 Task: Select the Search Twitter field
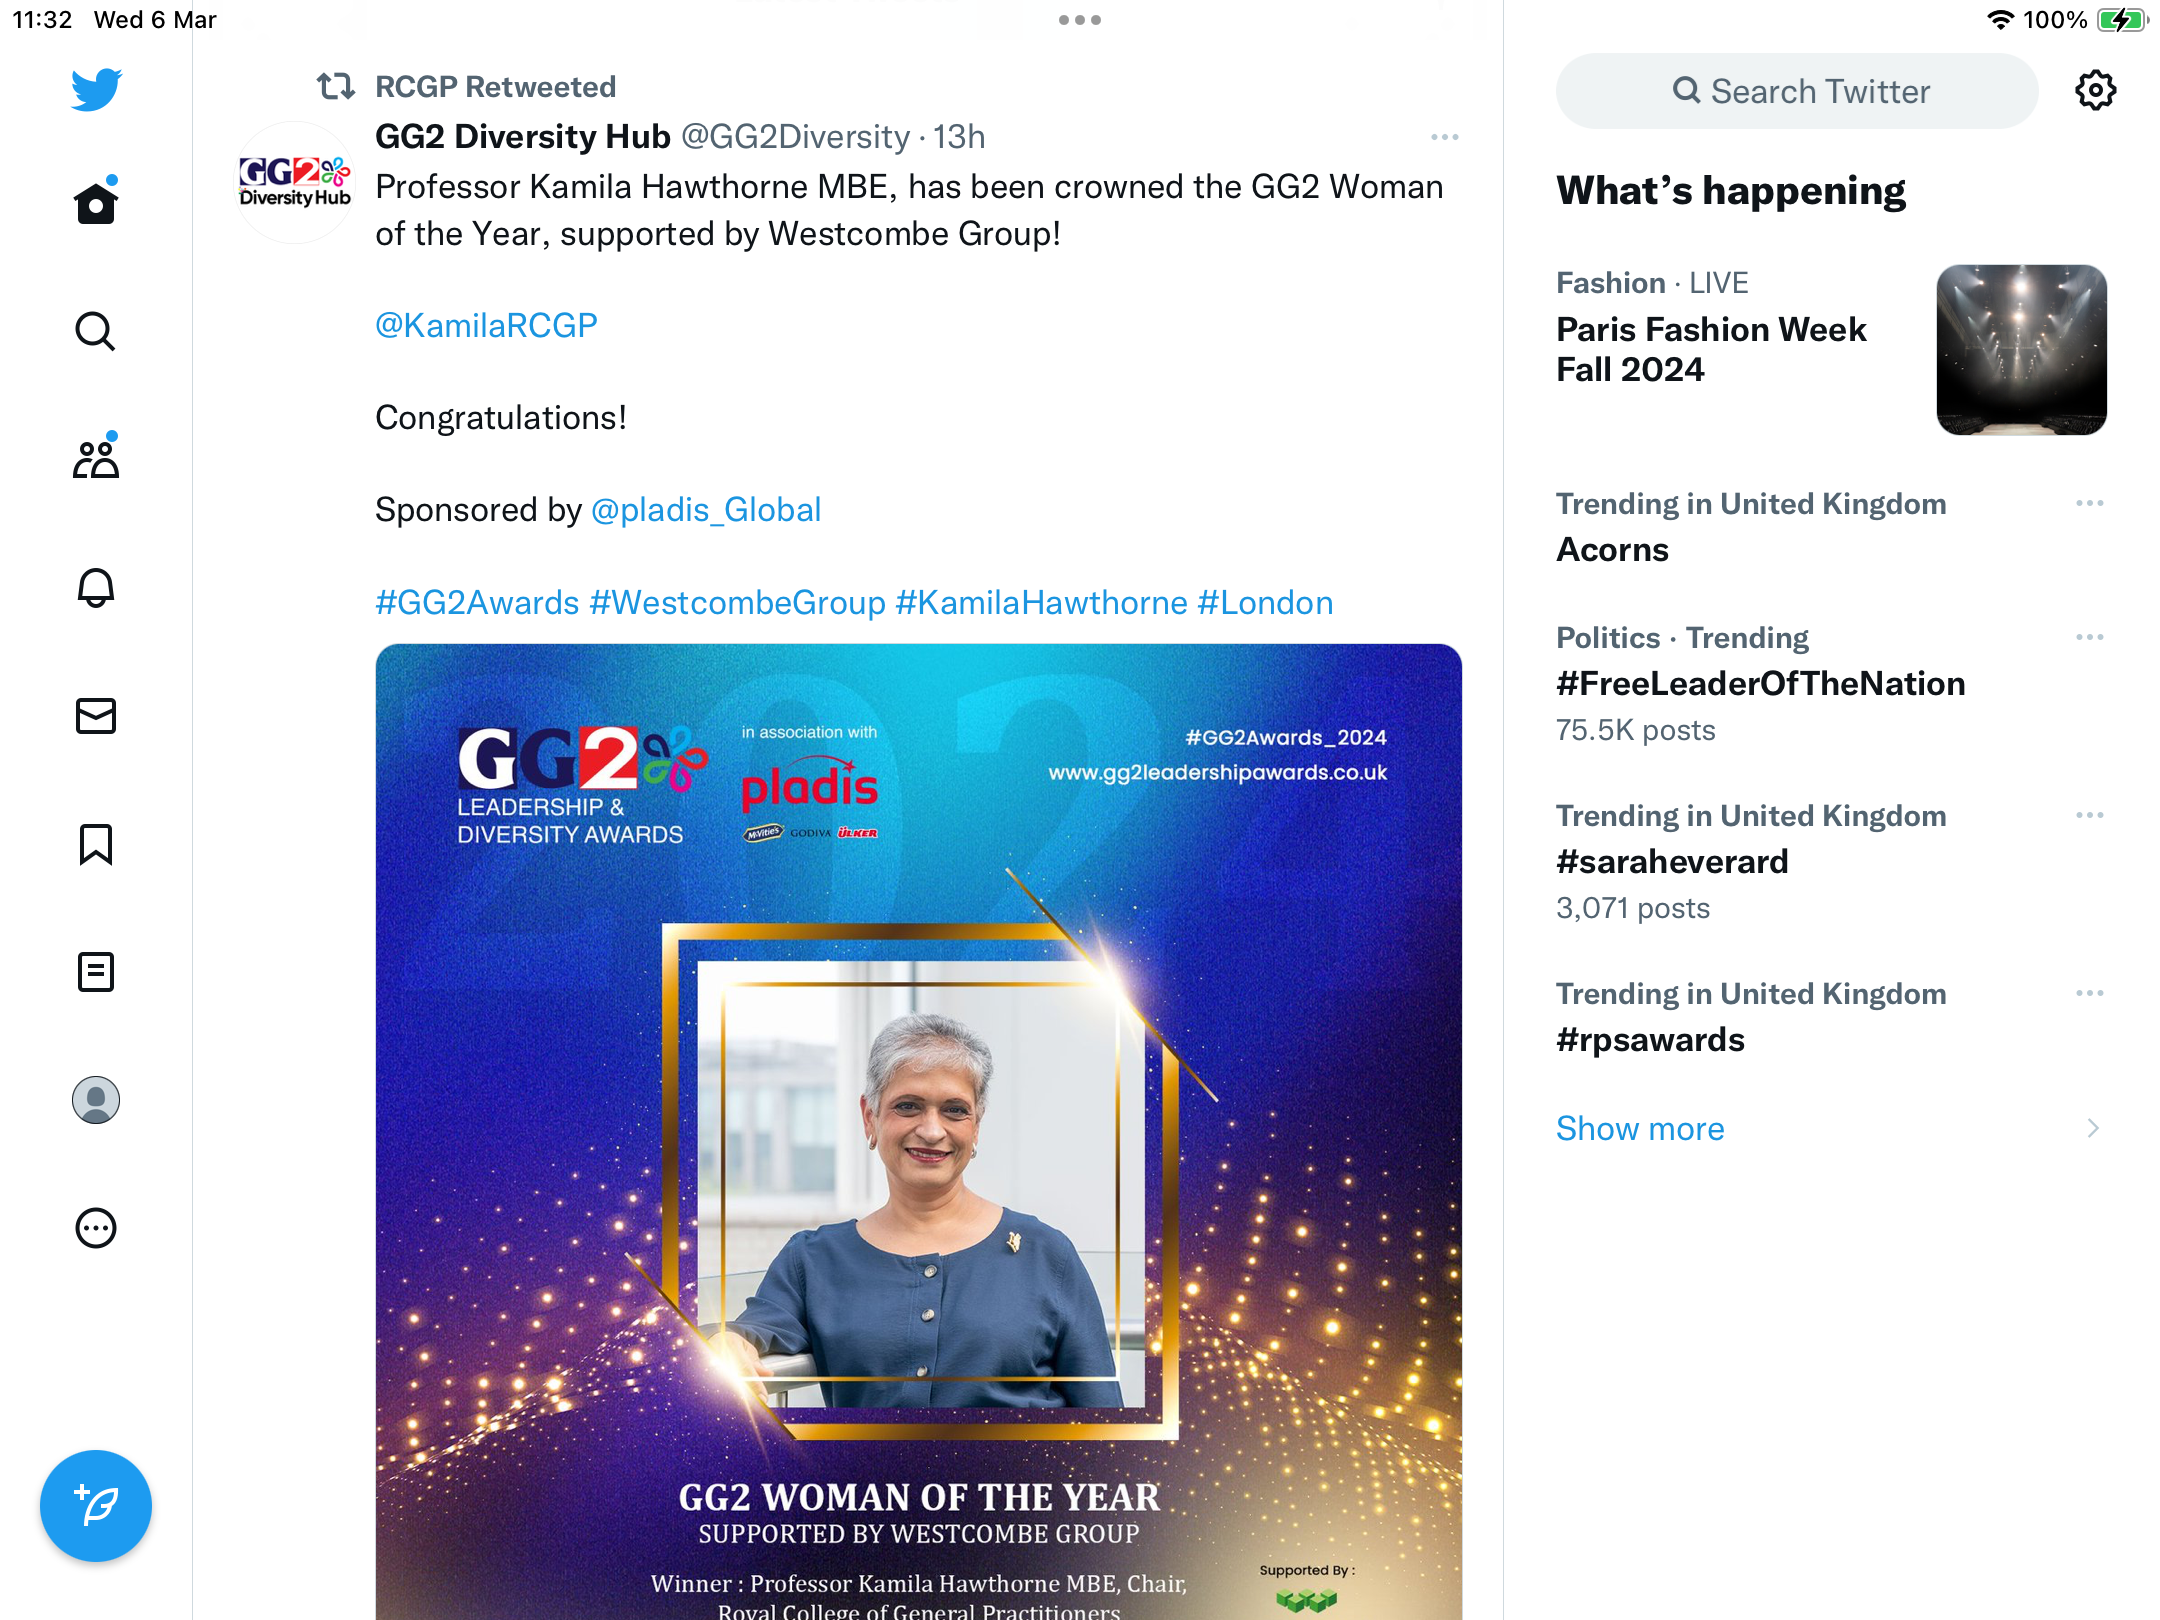pos(1797,91)
